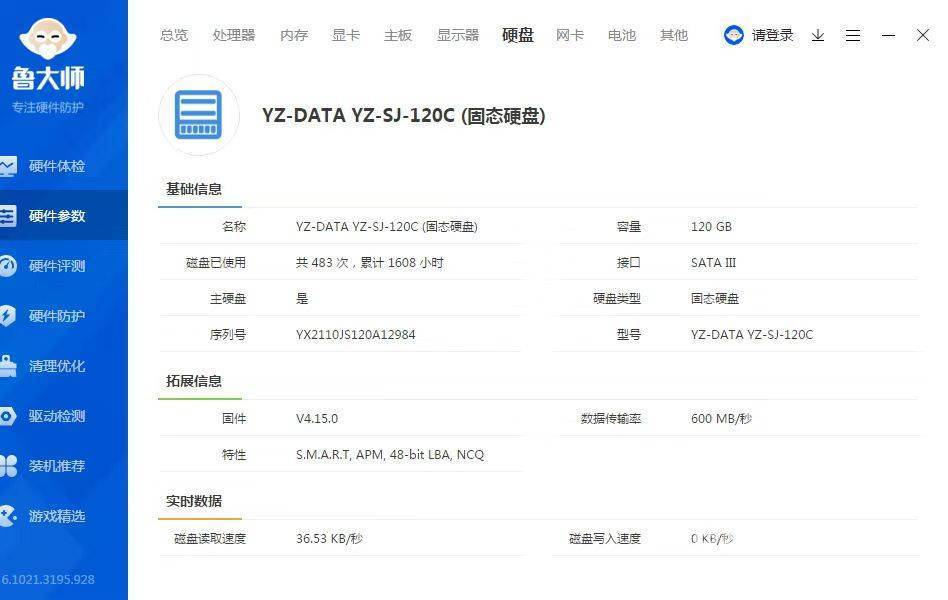Click the features value S.M.A.R.T, APM
Viewport: 948px width, 600px height.
tap(390, 454)
